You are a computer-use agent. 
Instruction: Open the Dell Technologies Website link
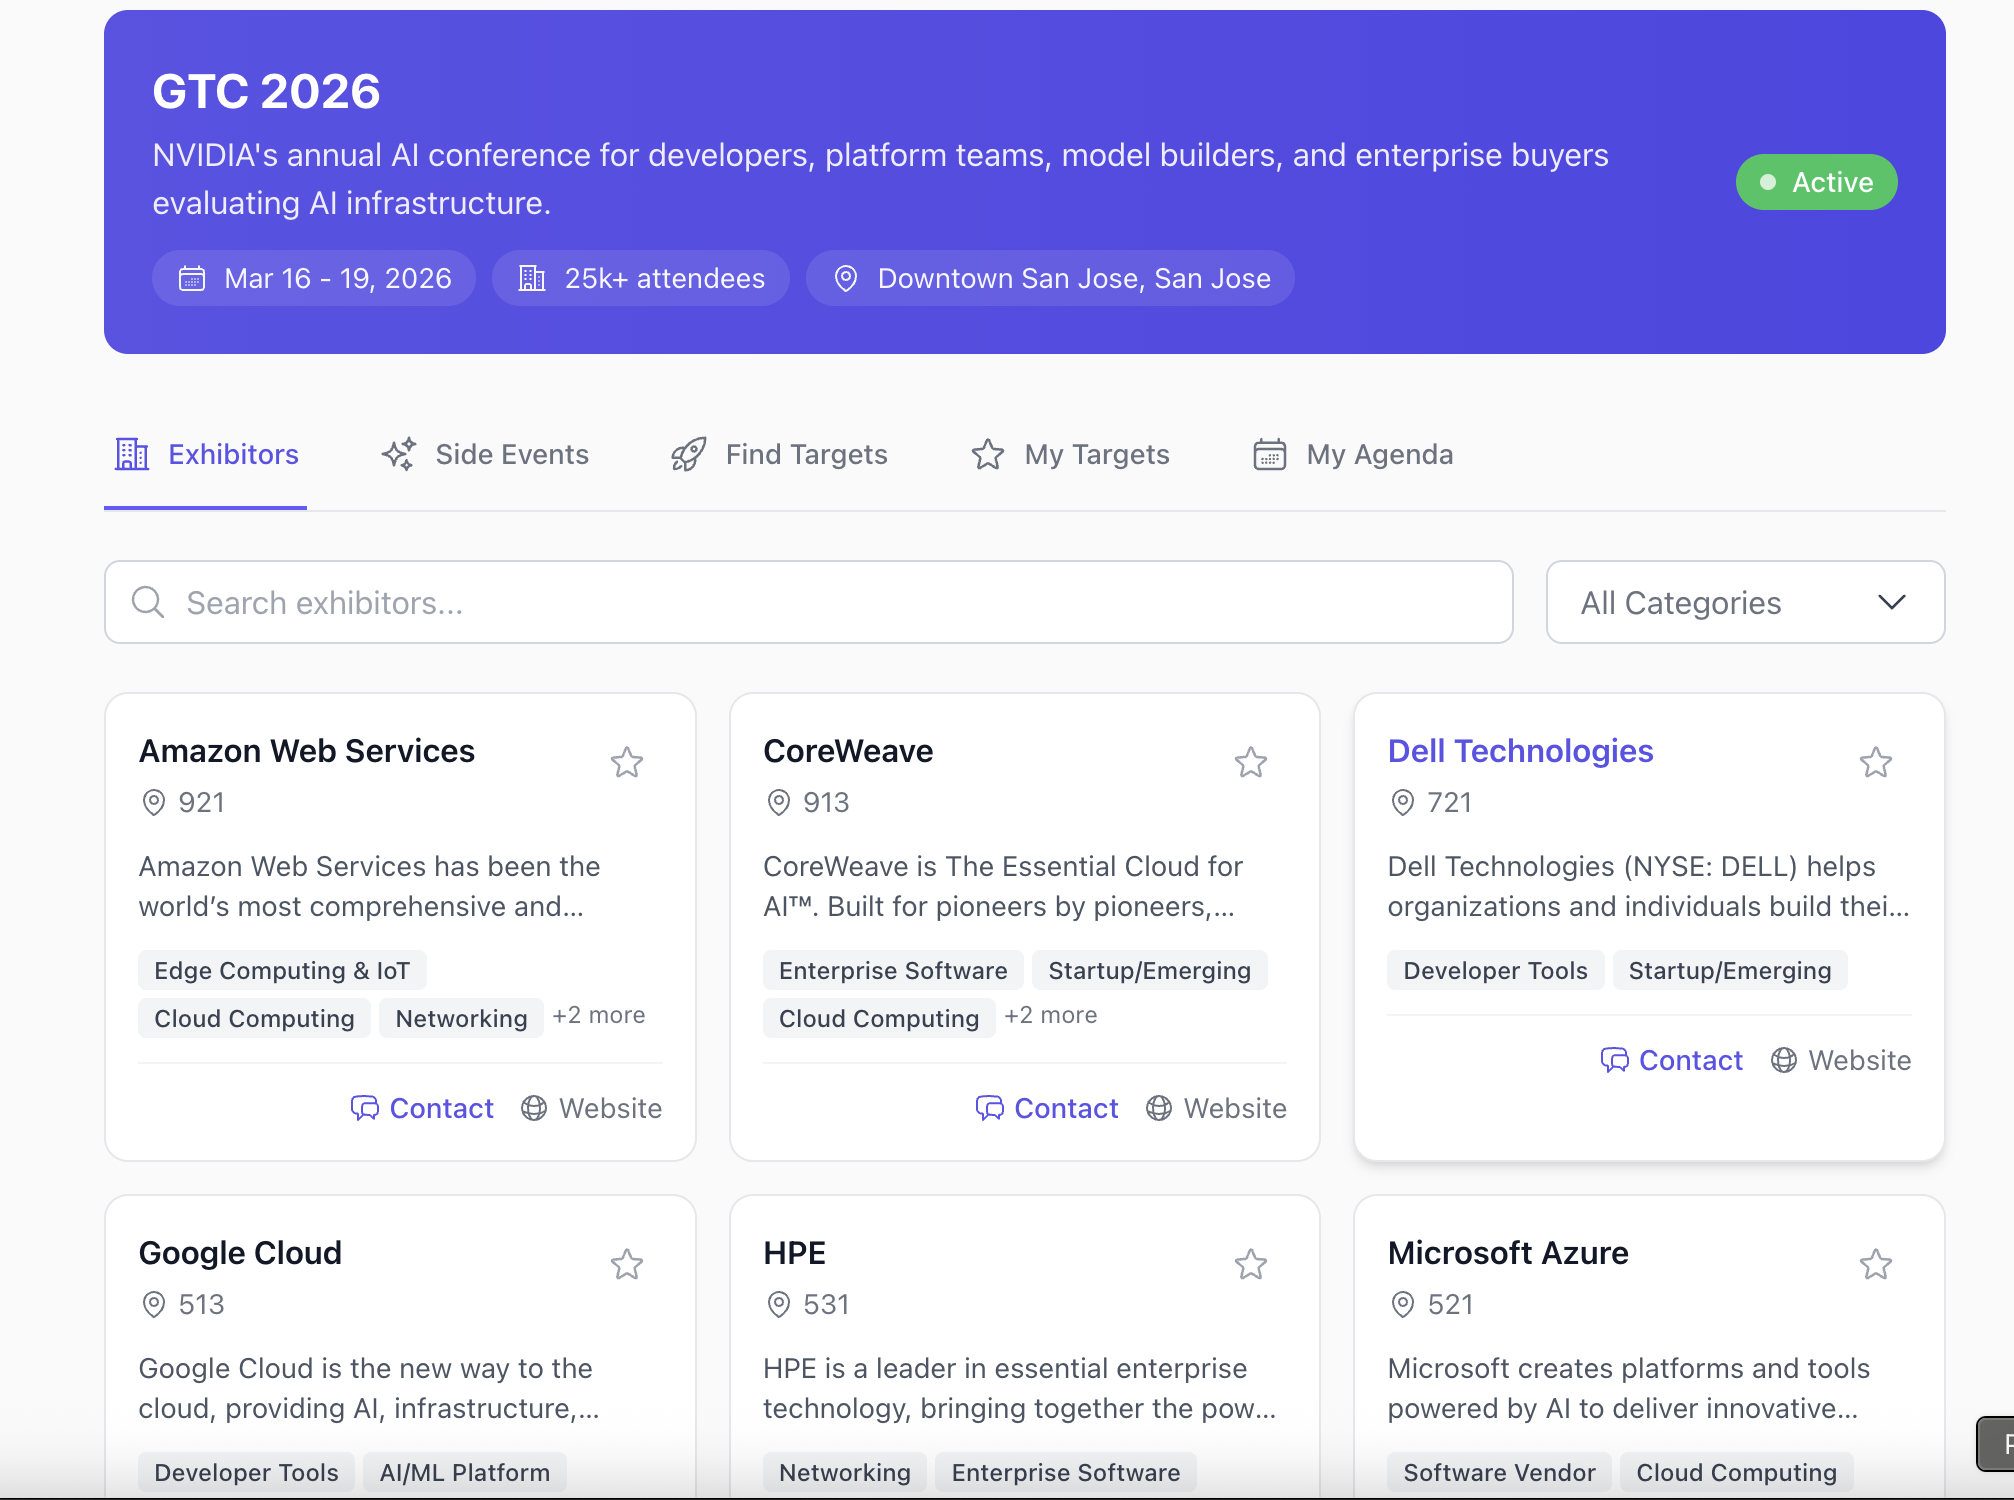click(x=1841, y=1060)
